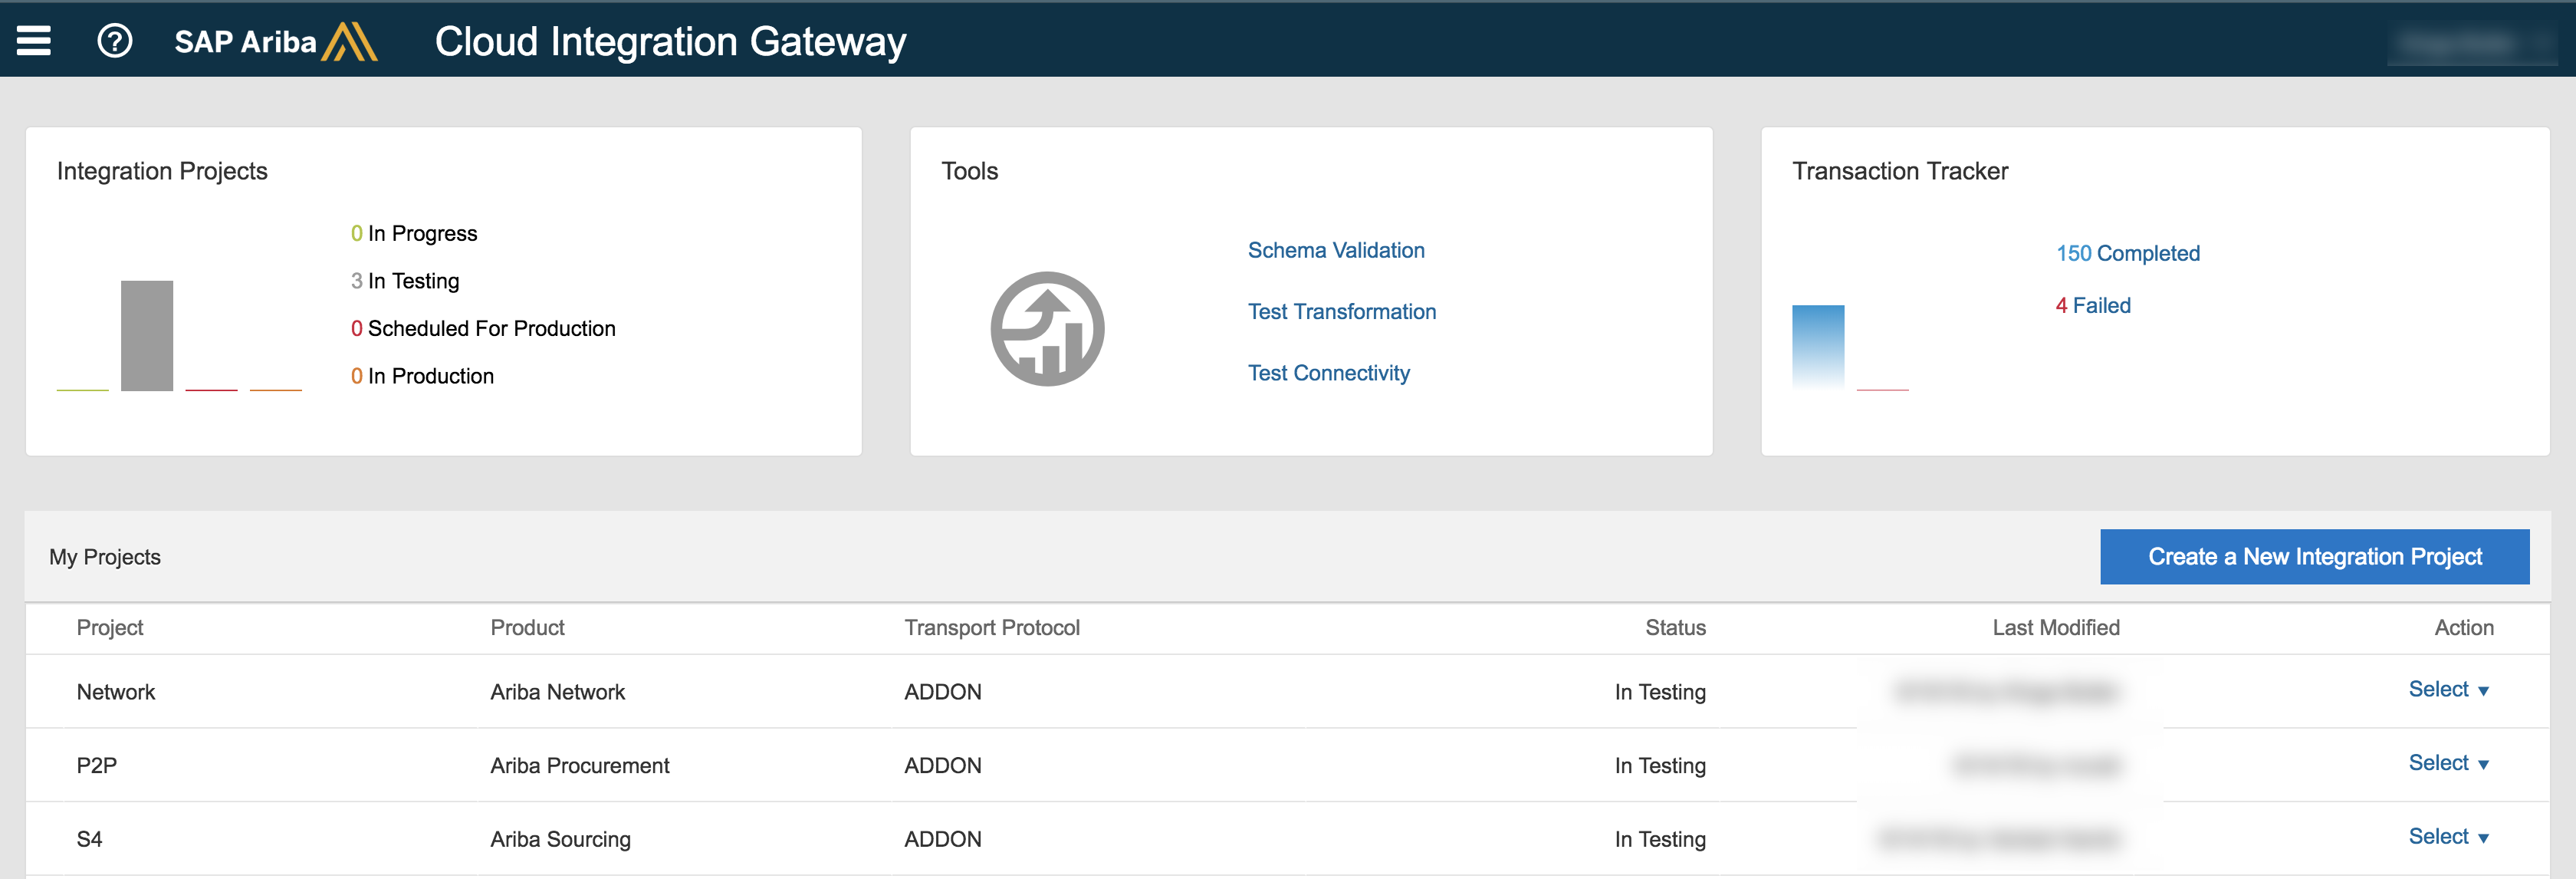Open Test Connectivity tool
The image size is (2576, 879).
[1328, 373]
